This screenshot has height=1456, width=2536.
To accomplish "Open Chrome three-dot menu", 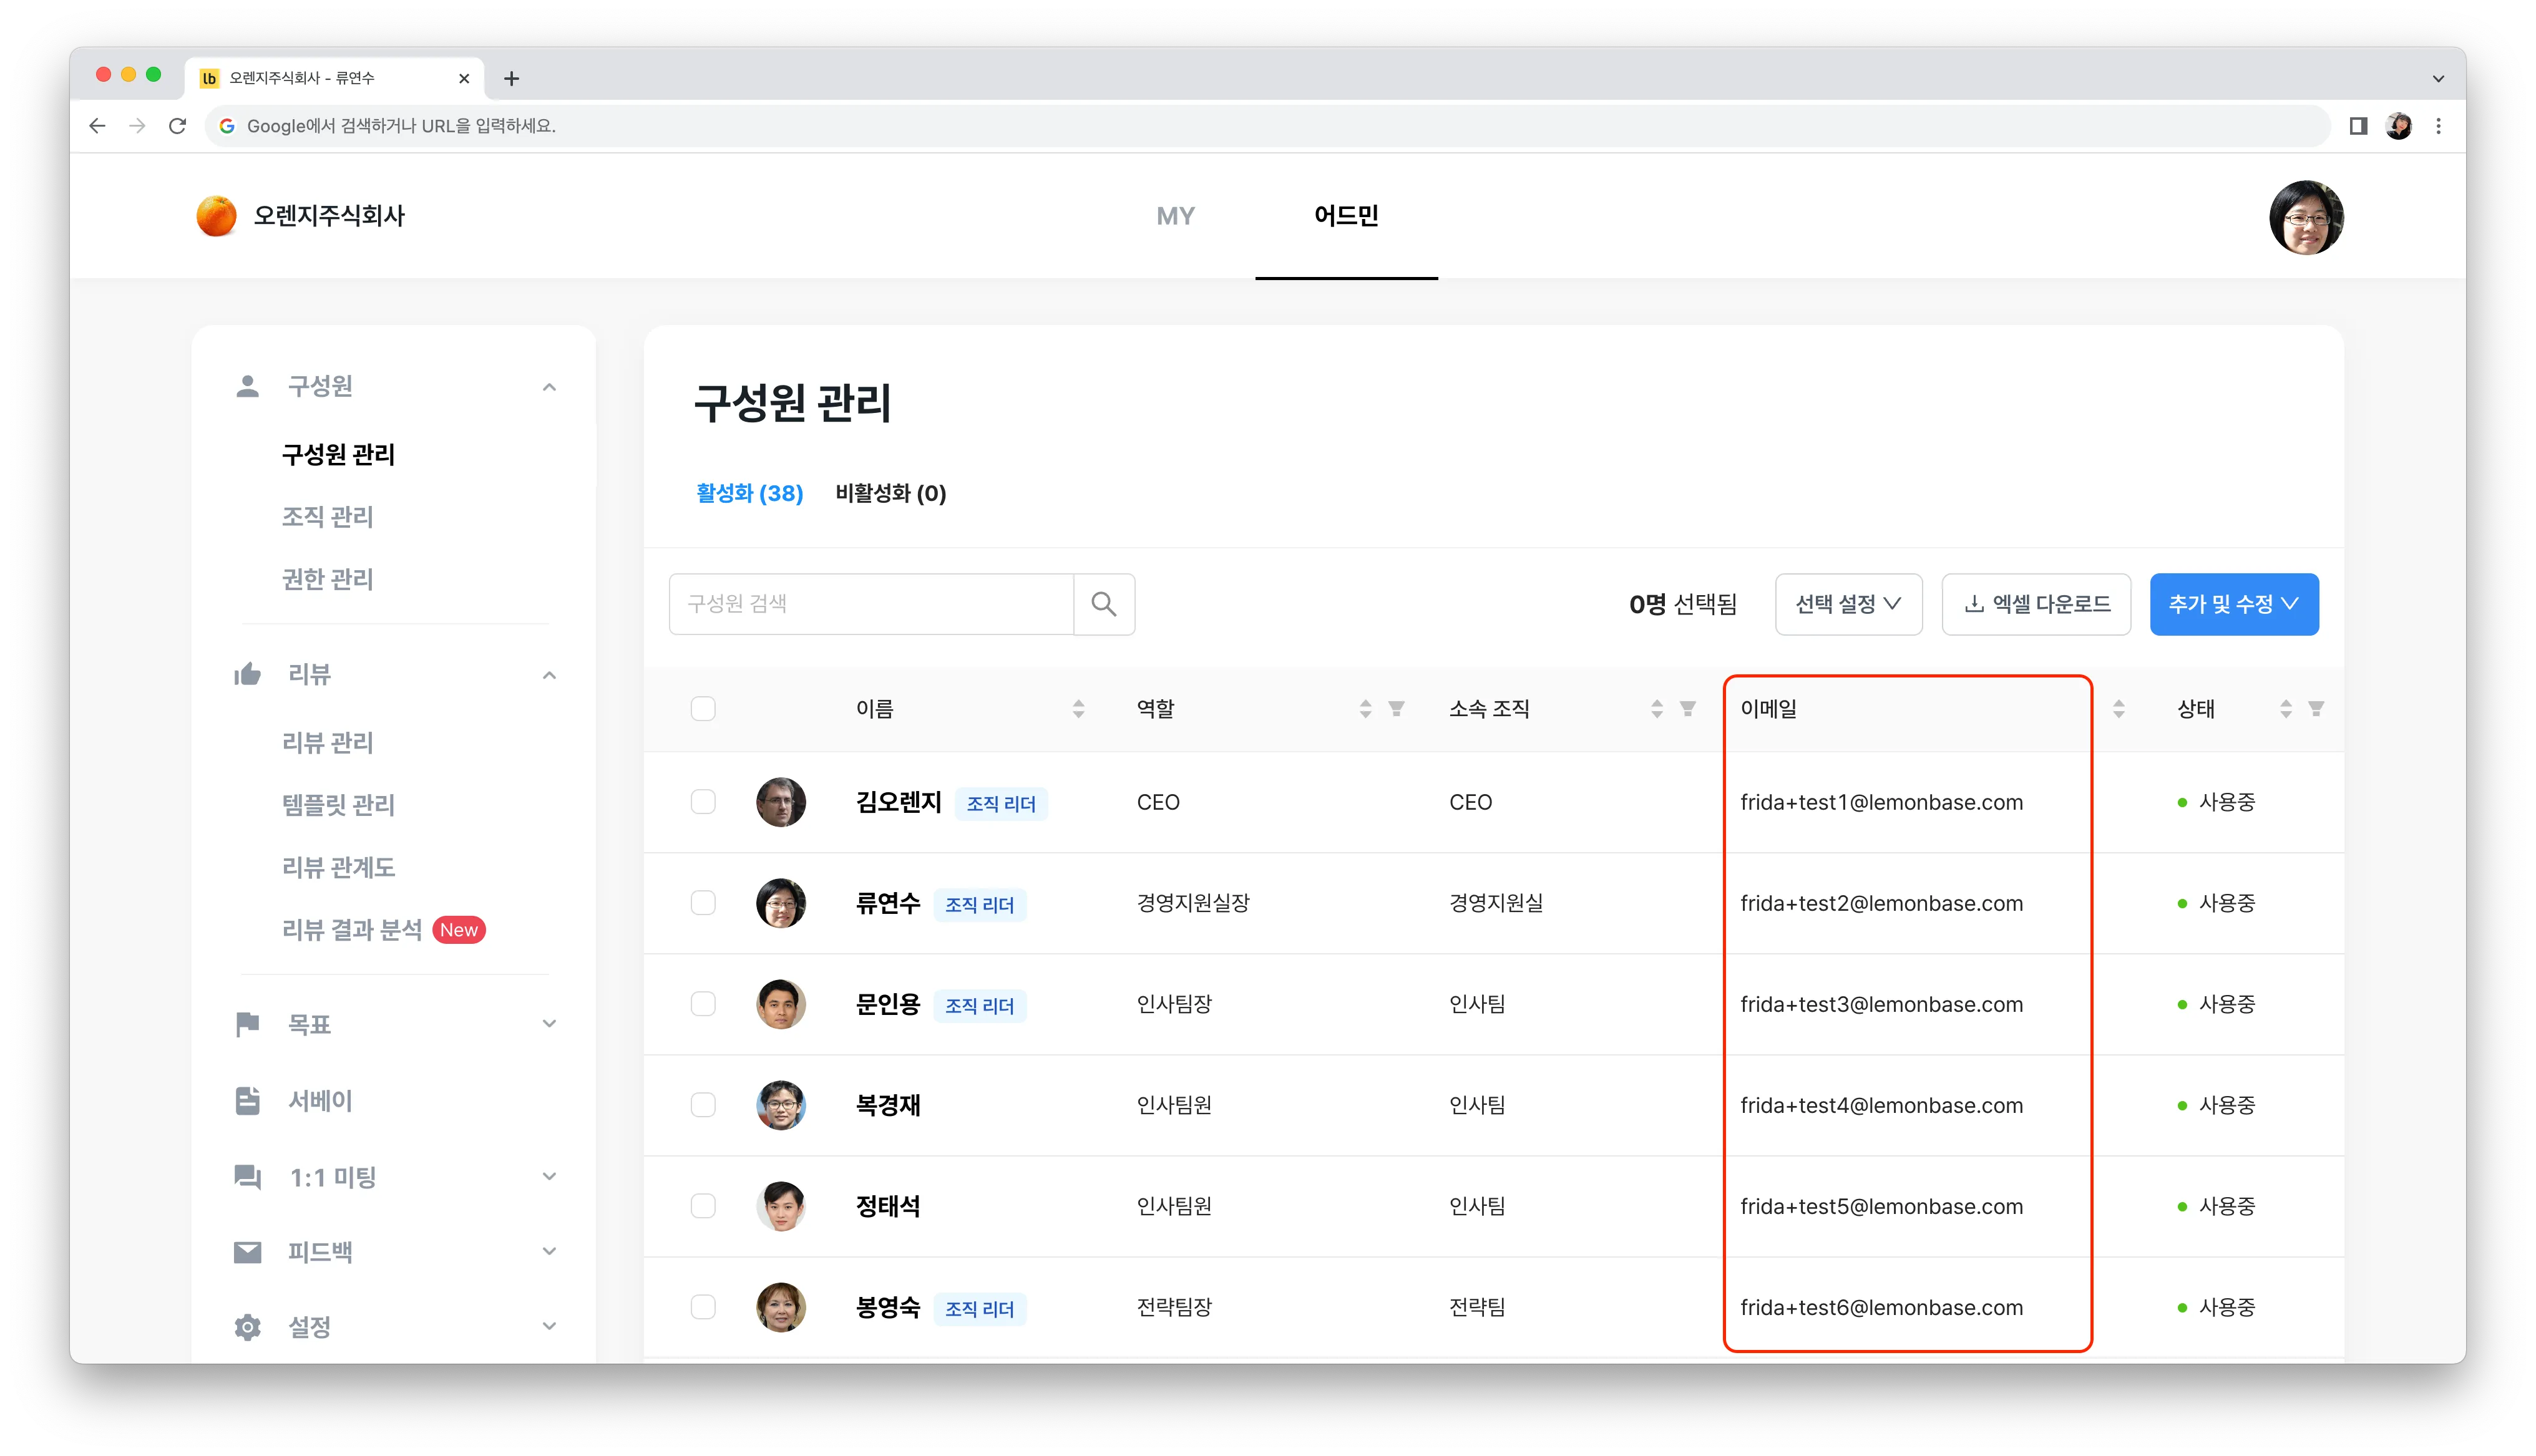I will click(2438, 126).
